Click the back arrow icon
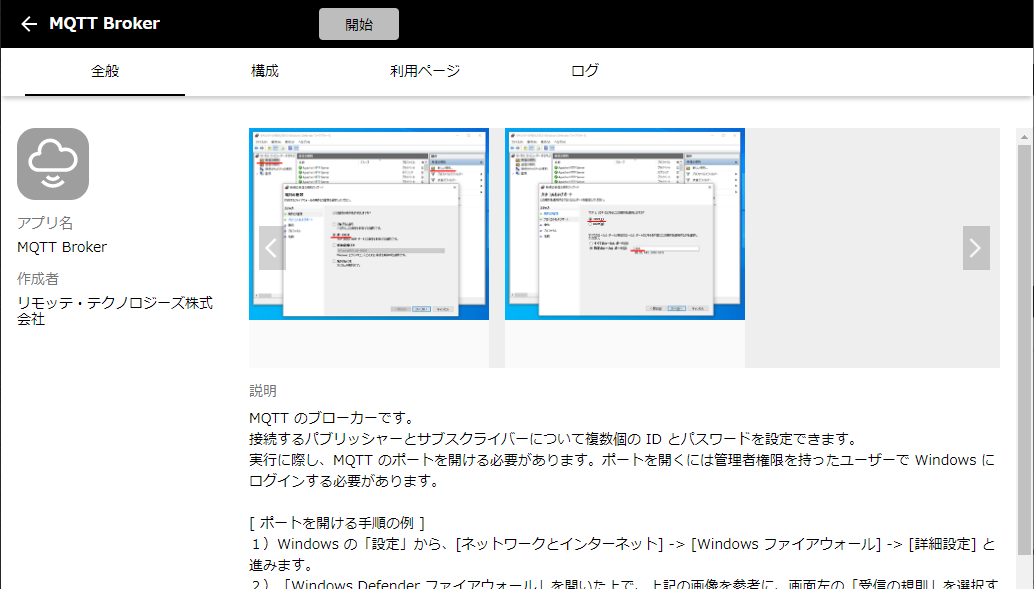The image size is (1034, 589). [29, 24]
